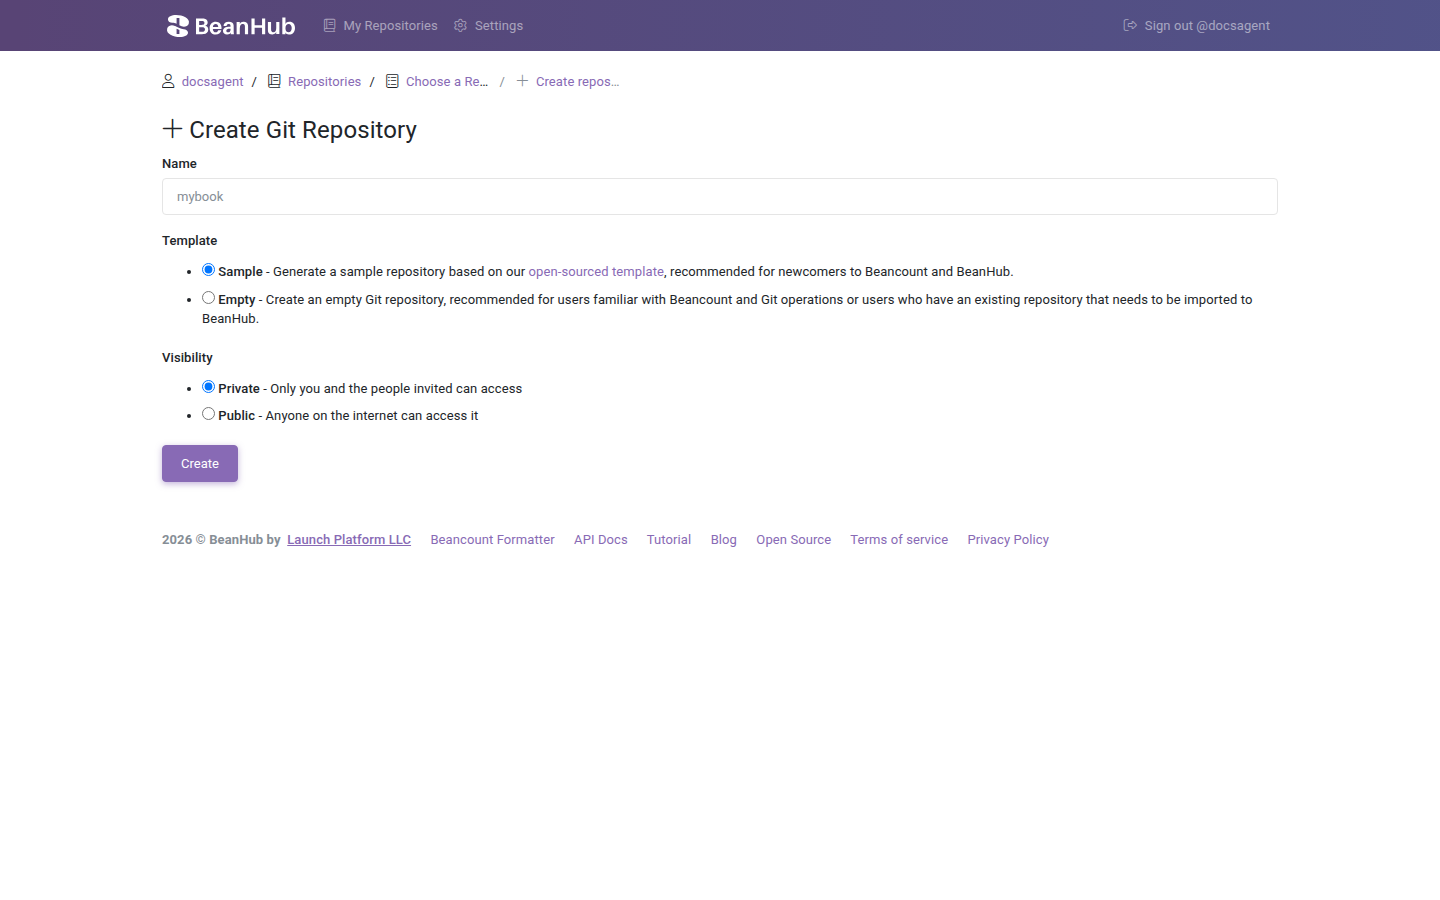This screenshot has height=900, width=1440.
Task: Click the plus icon in Create repos… breadcrumb
Action: tap(522, 81)
